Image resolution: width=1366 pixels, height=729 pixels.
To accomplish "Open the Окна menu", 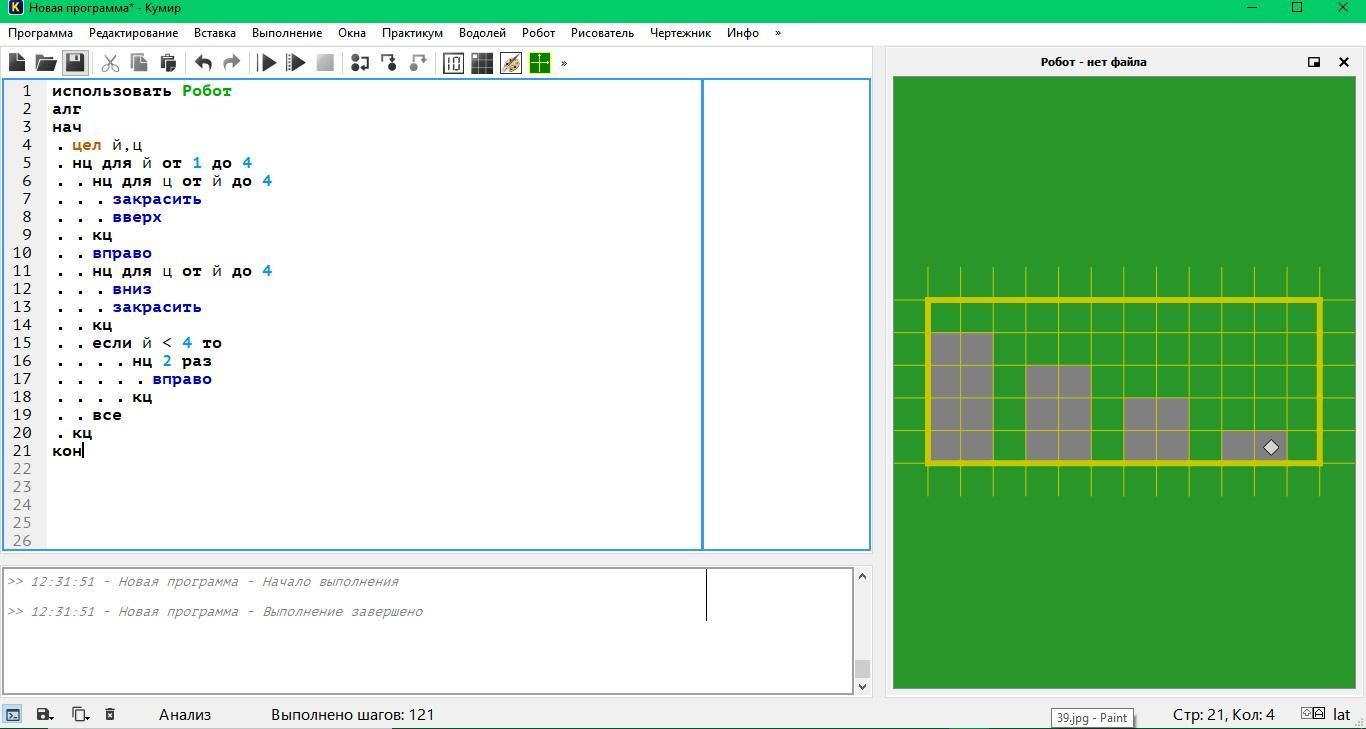I will pos(352,33).
